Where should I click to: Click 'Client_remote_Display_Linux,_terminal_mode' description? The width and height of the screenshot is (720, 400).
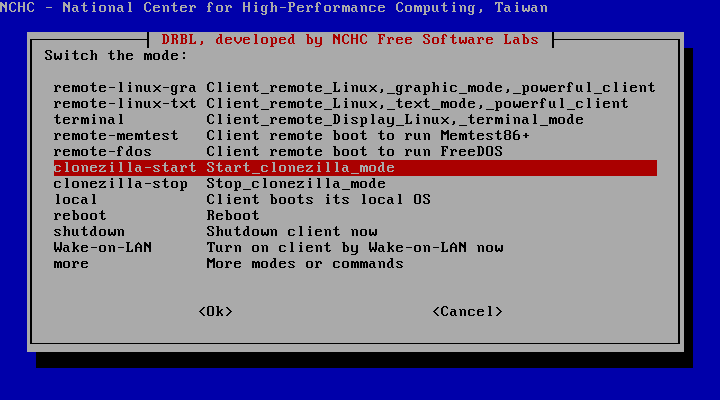click(395, 120)
